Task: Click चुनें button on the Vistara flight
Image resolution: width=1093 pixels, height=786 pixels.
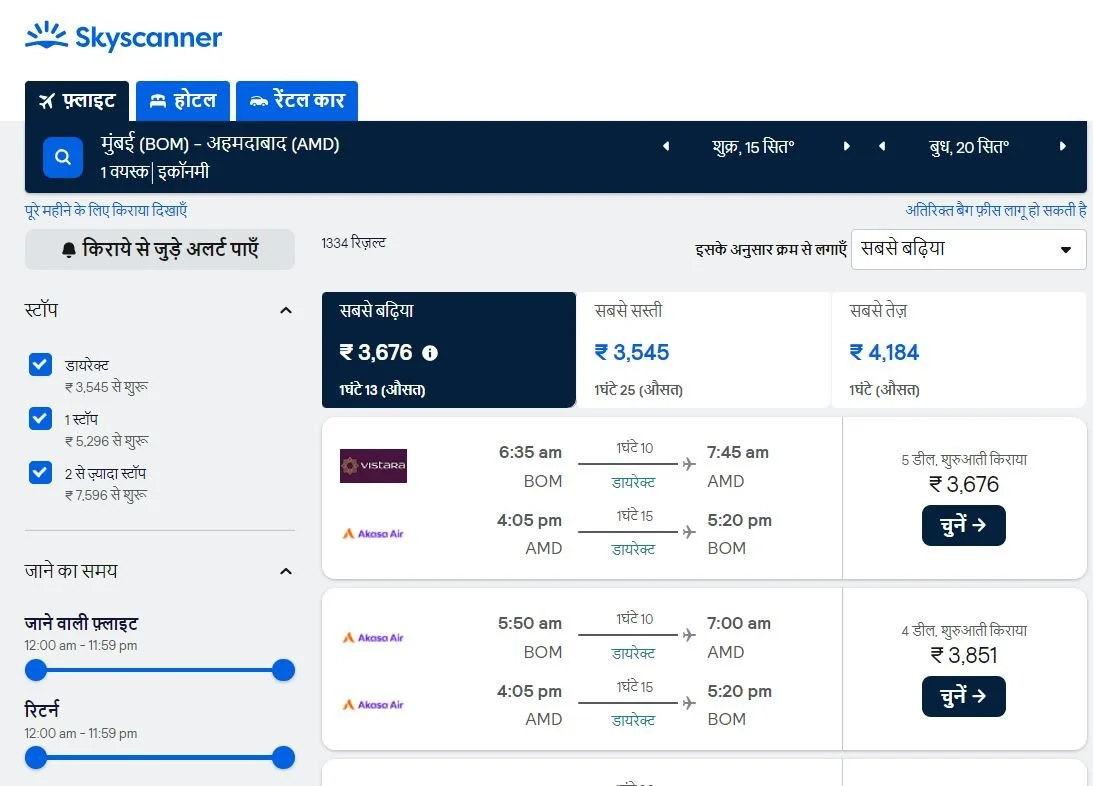Action: (x=963, y=525)
